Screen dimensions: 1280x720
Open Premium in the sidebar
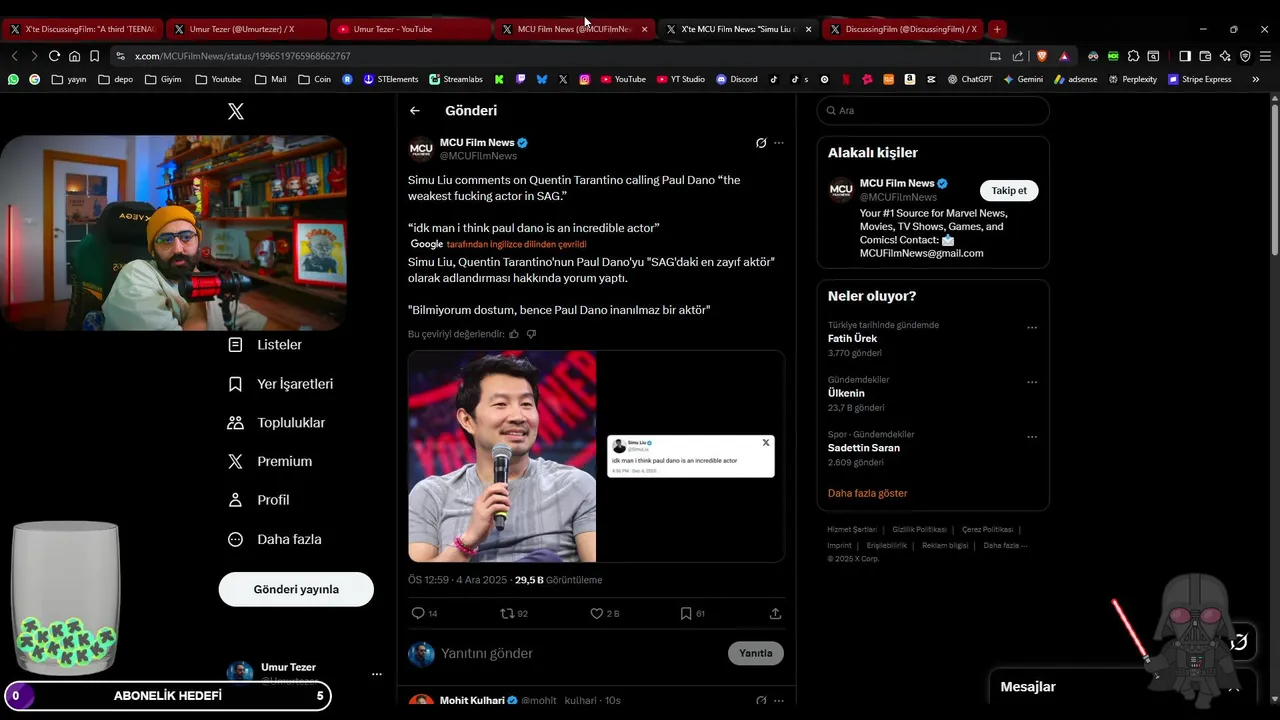pos(270,461)
